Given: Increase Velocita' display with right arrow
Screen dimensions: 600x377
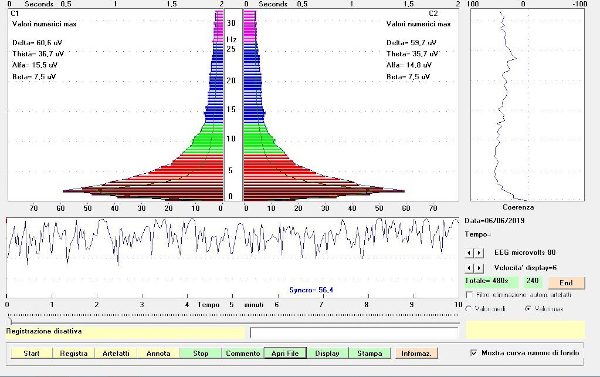Looking at the screenshot, I should 479,268.
